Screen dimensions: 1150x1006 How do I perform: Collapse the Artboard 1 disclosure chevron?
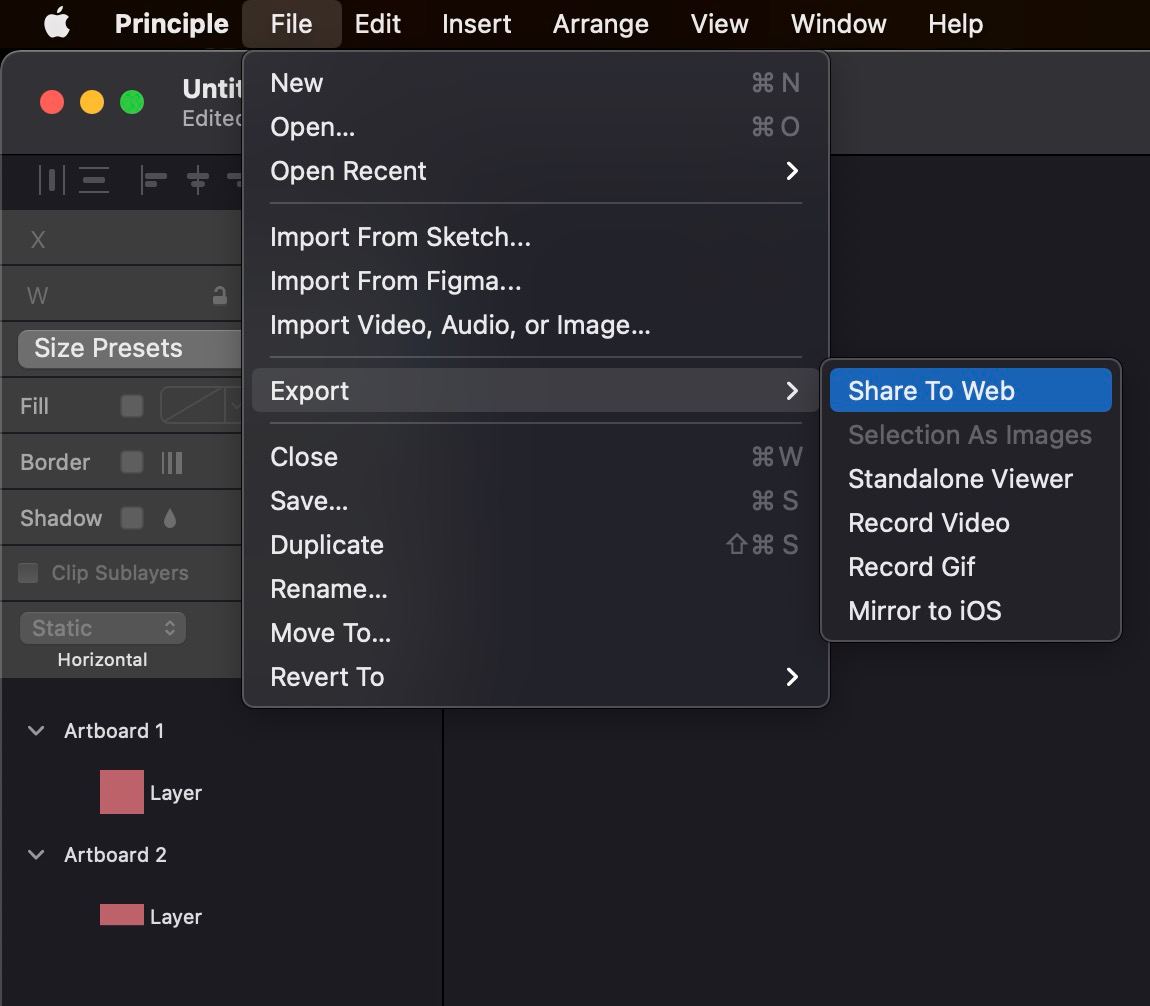click(35, 731)
